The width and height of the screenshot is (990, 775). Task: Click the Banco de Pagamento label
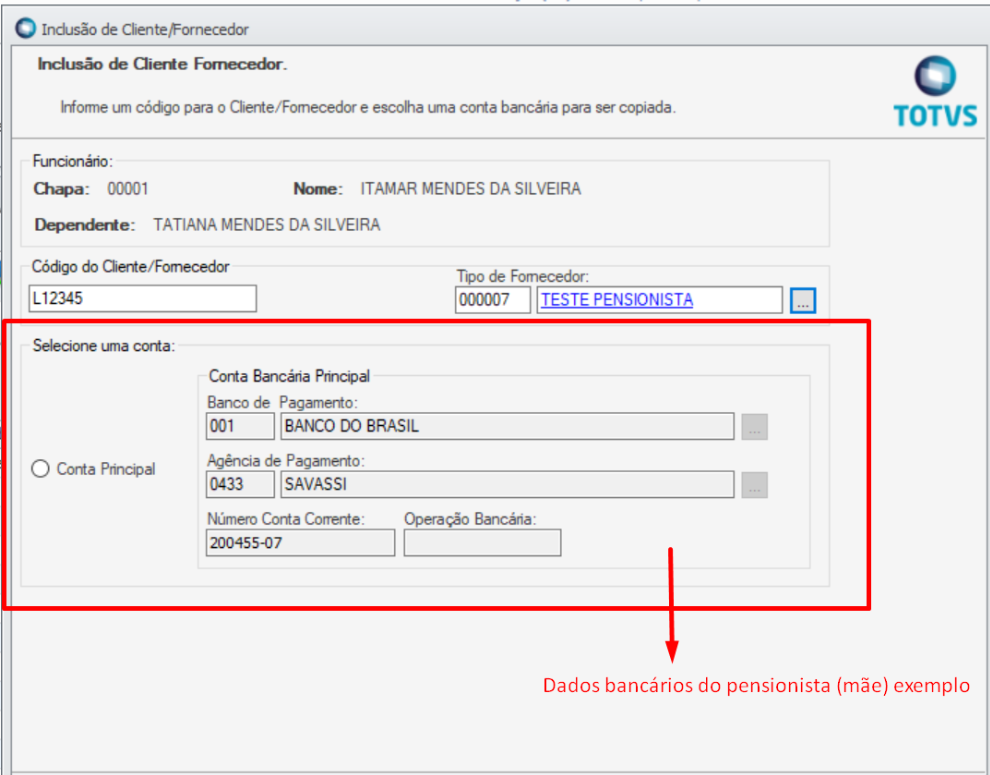click(282, 403)
